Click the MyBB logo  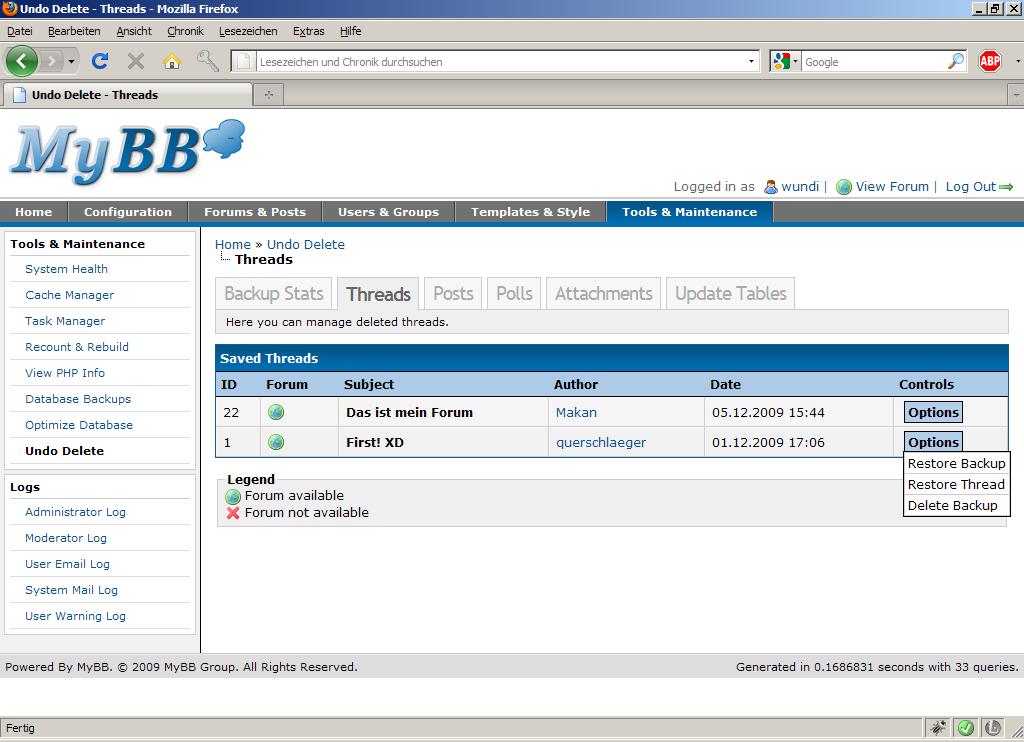pyautogui.click(x=127, y=152)
